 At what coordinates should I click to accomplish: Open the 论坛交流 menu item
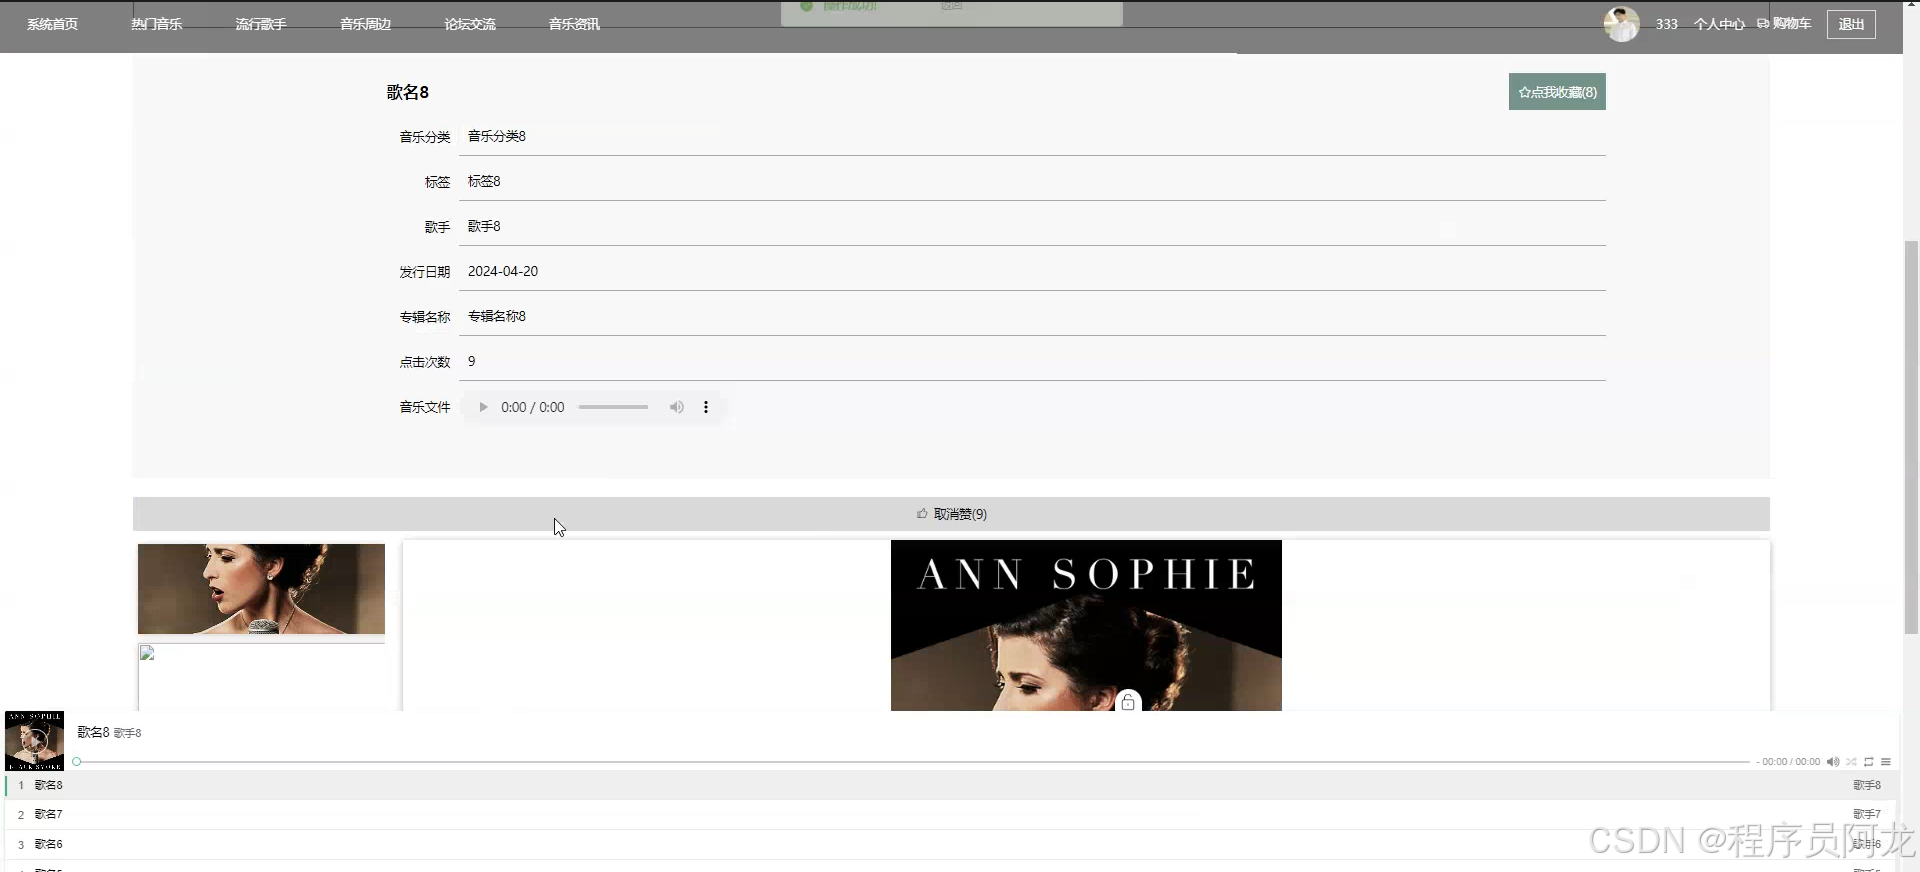click(x=470, y=24)
